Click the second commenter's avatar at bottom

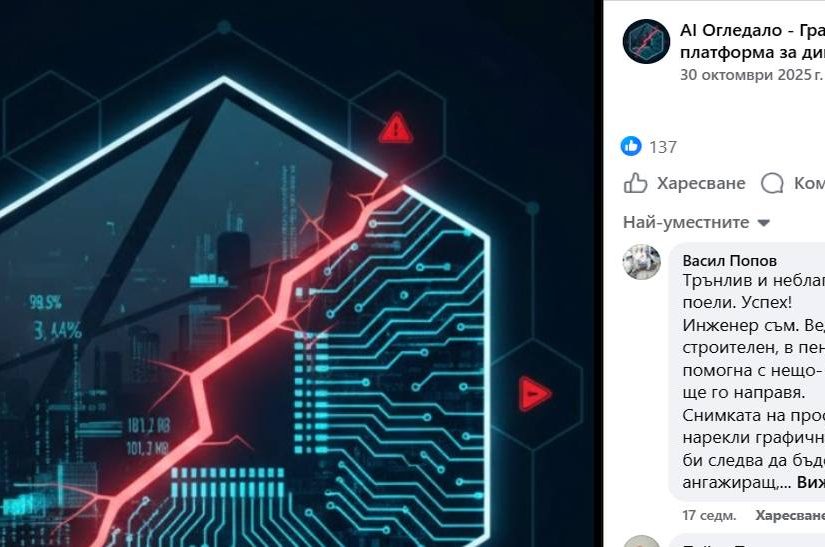tap(641, 541)
